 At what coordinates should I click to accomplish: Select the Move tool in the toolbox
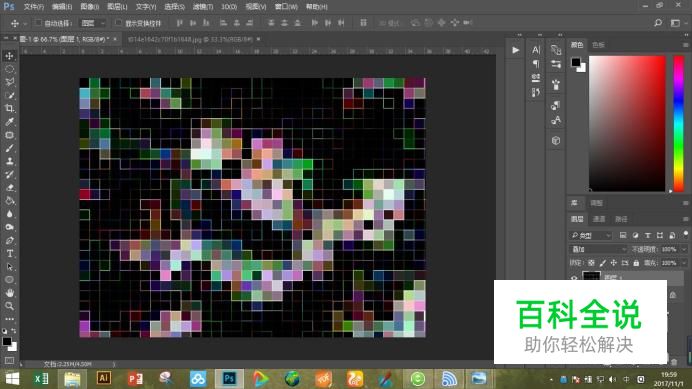[9, 56]
